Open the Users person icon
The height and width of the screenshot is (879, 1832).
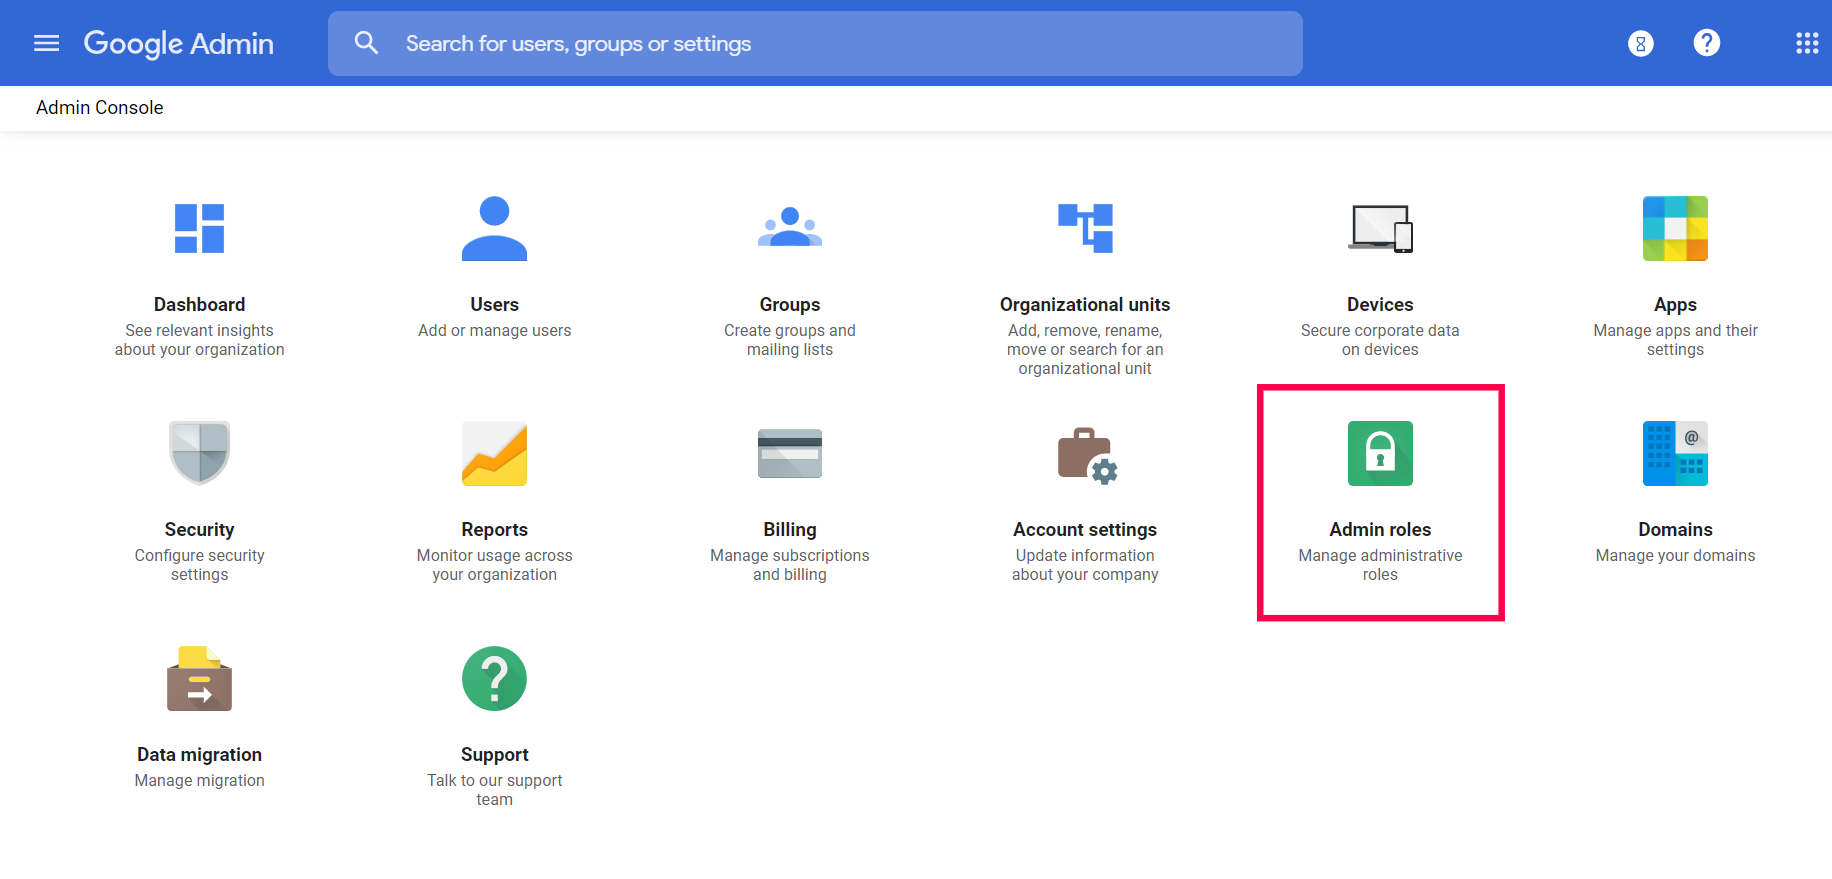coord(495,229)
